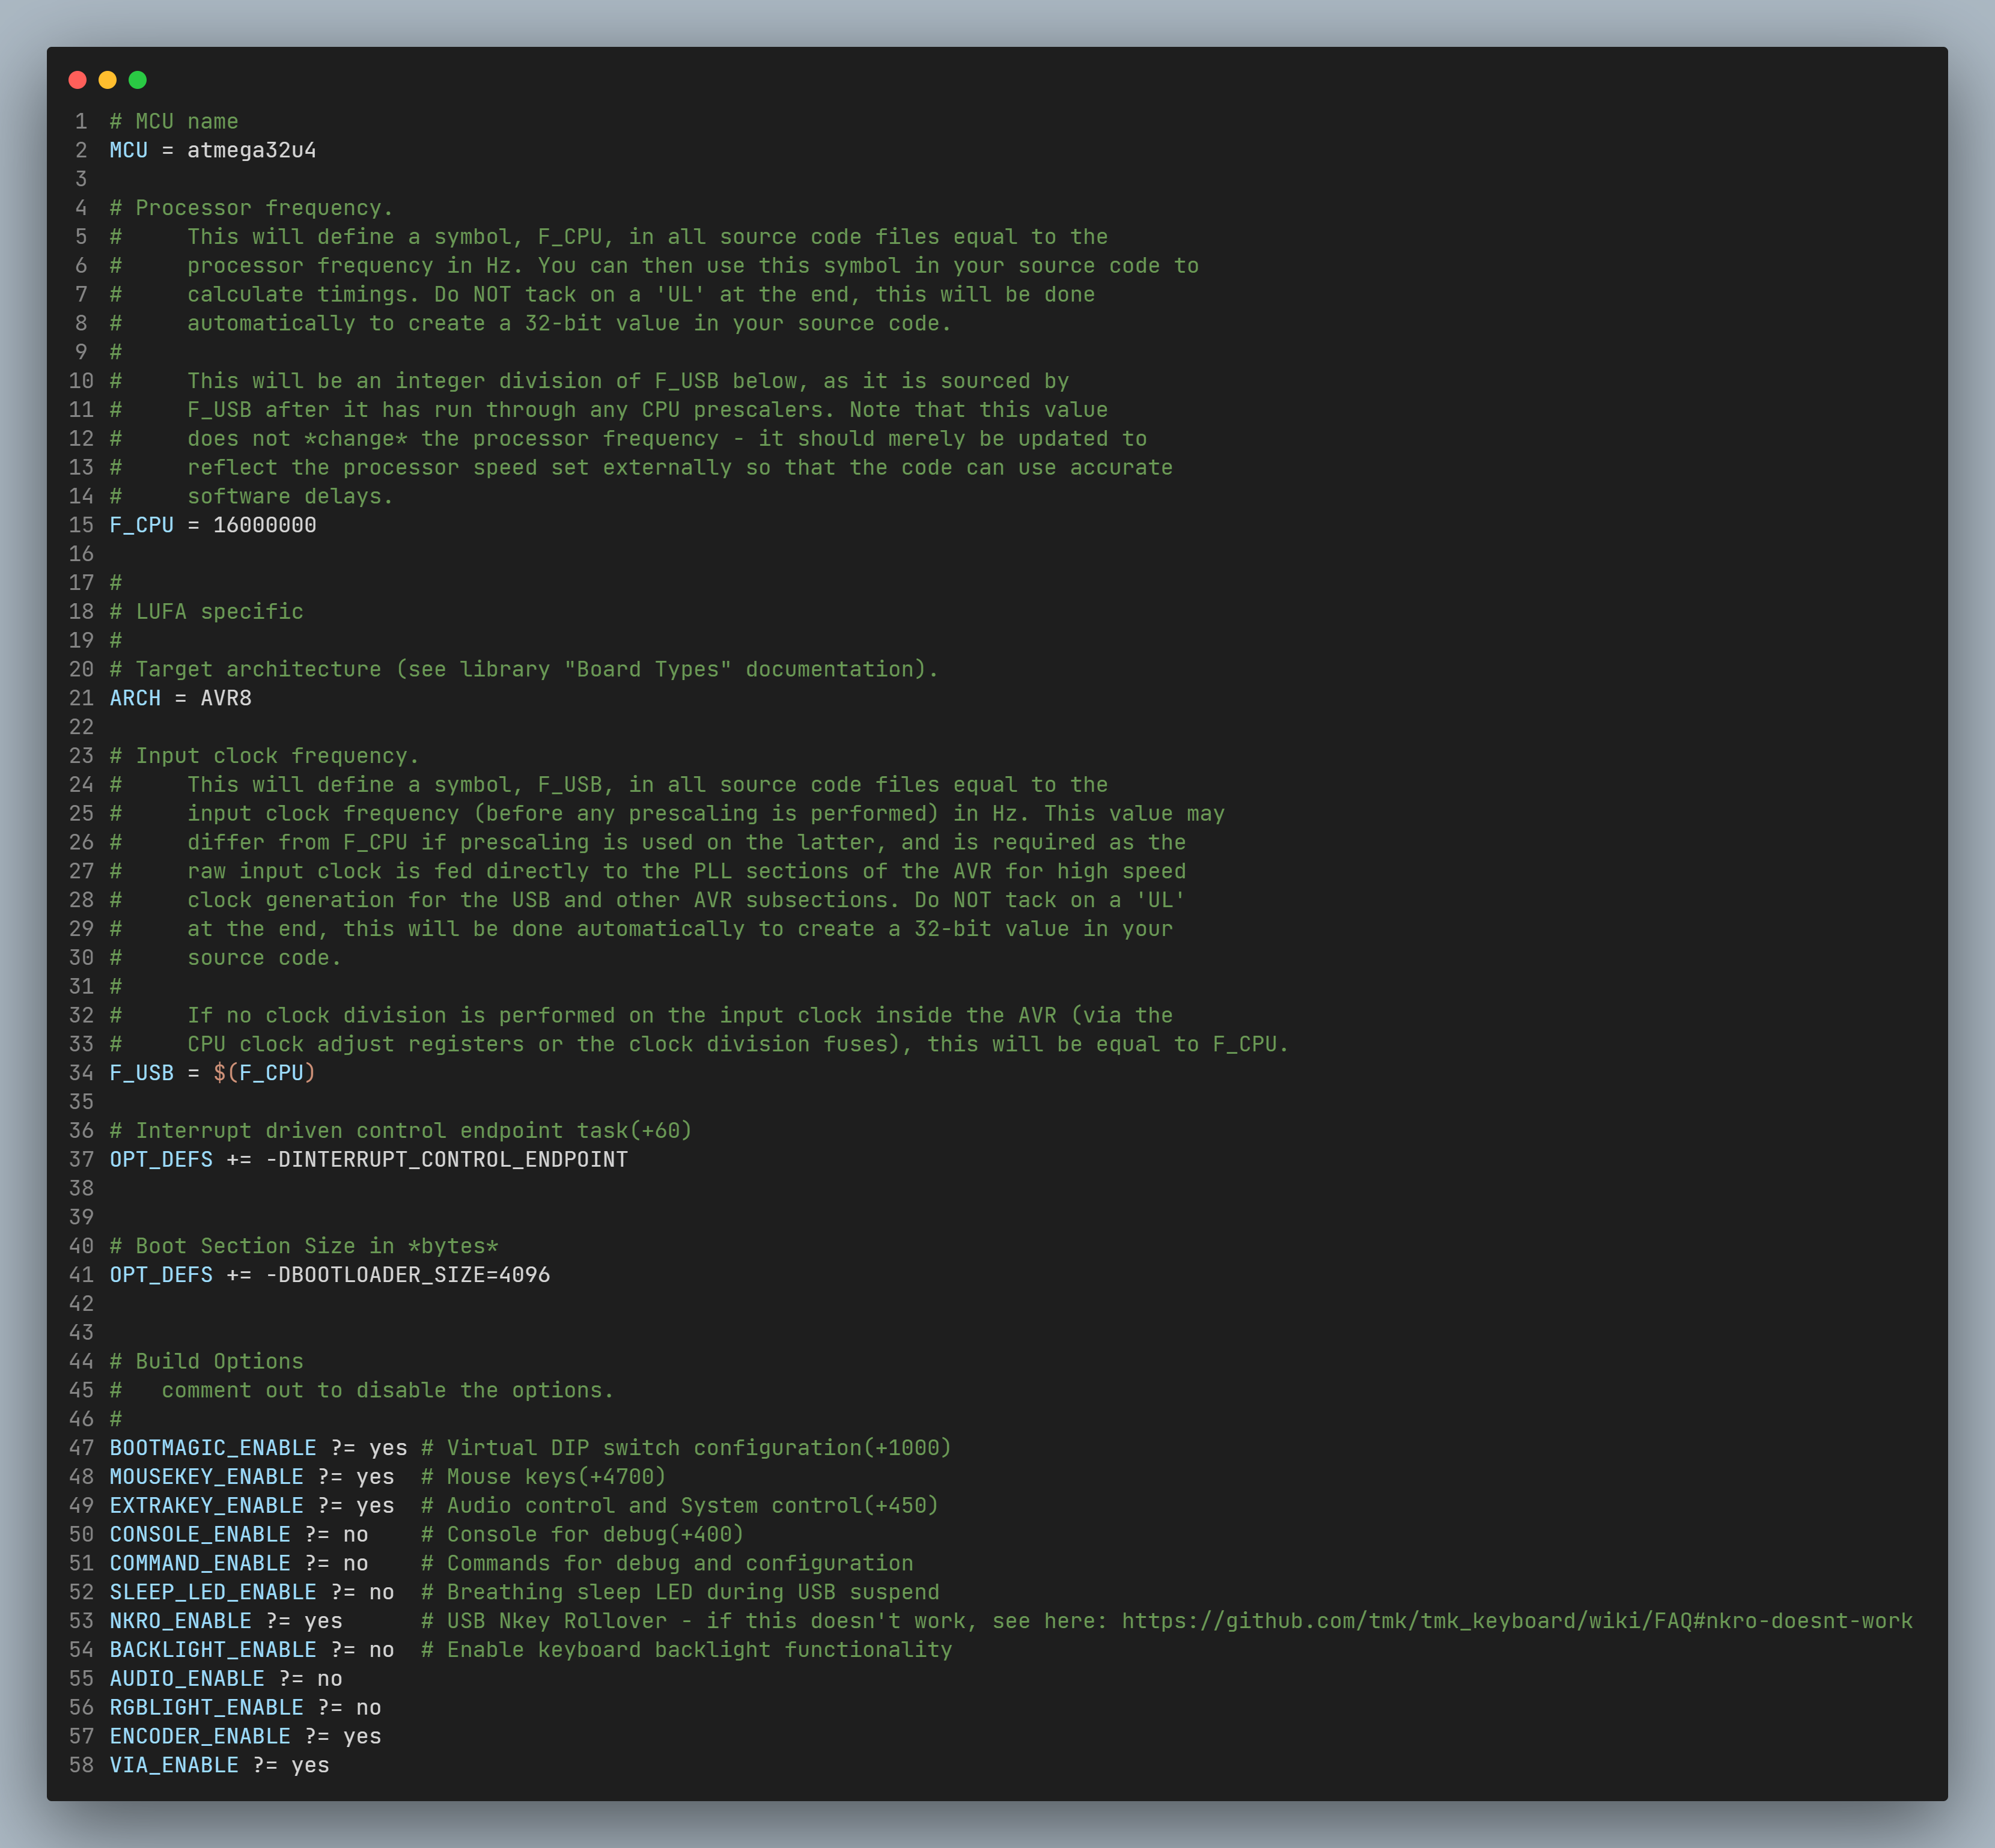Click the '# Mouse keys(+4700)' comment
The image size is (1995, 1848).
click(543, 1477)
